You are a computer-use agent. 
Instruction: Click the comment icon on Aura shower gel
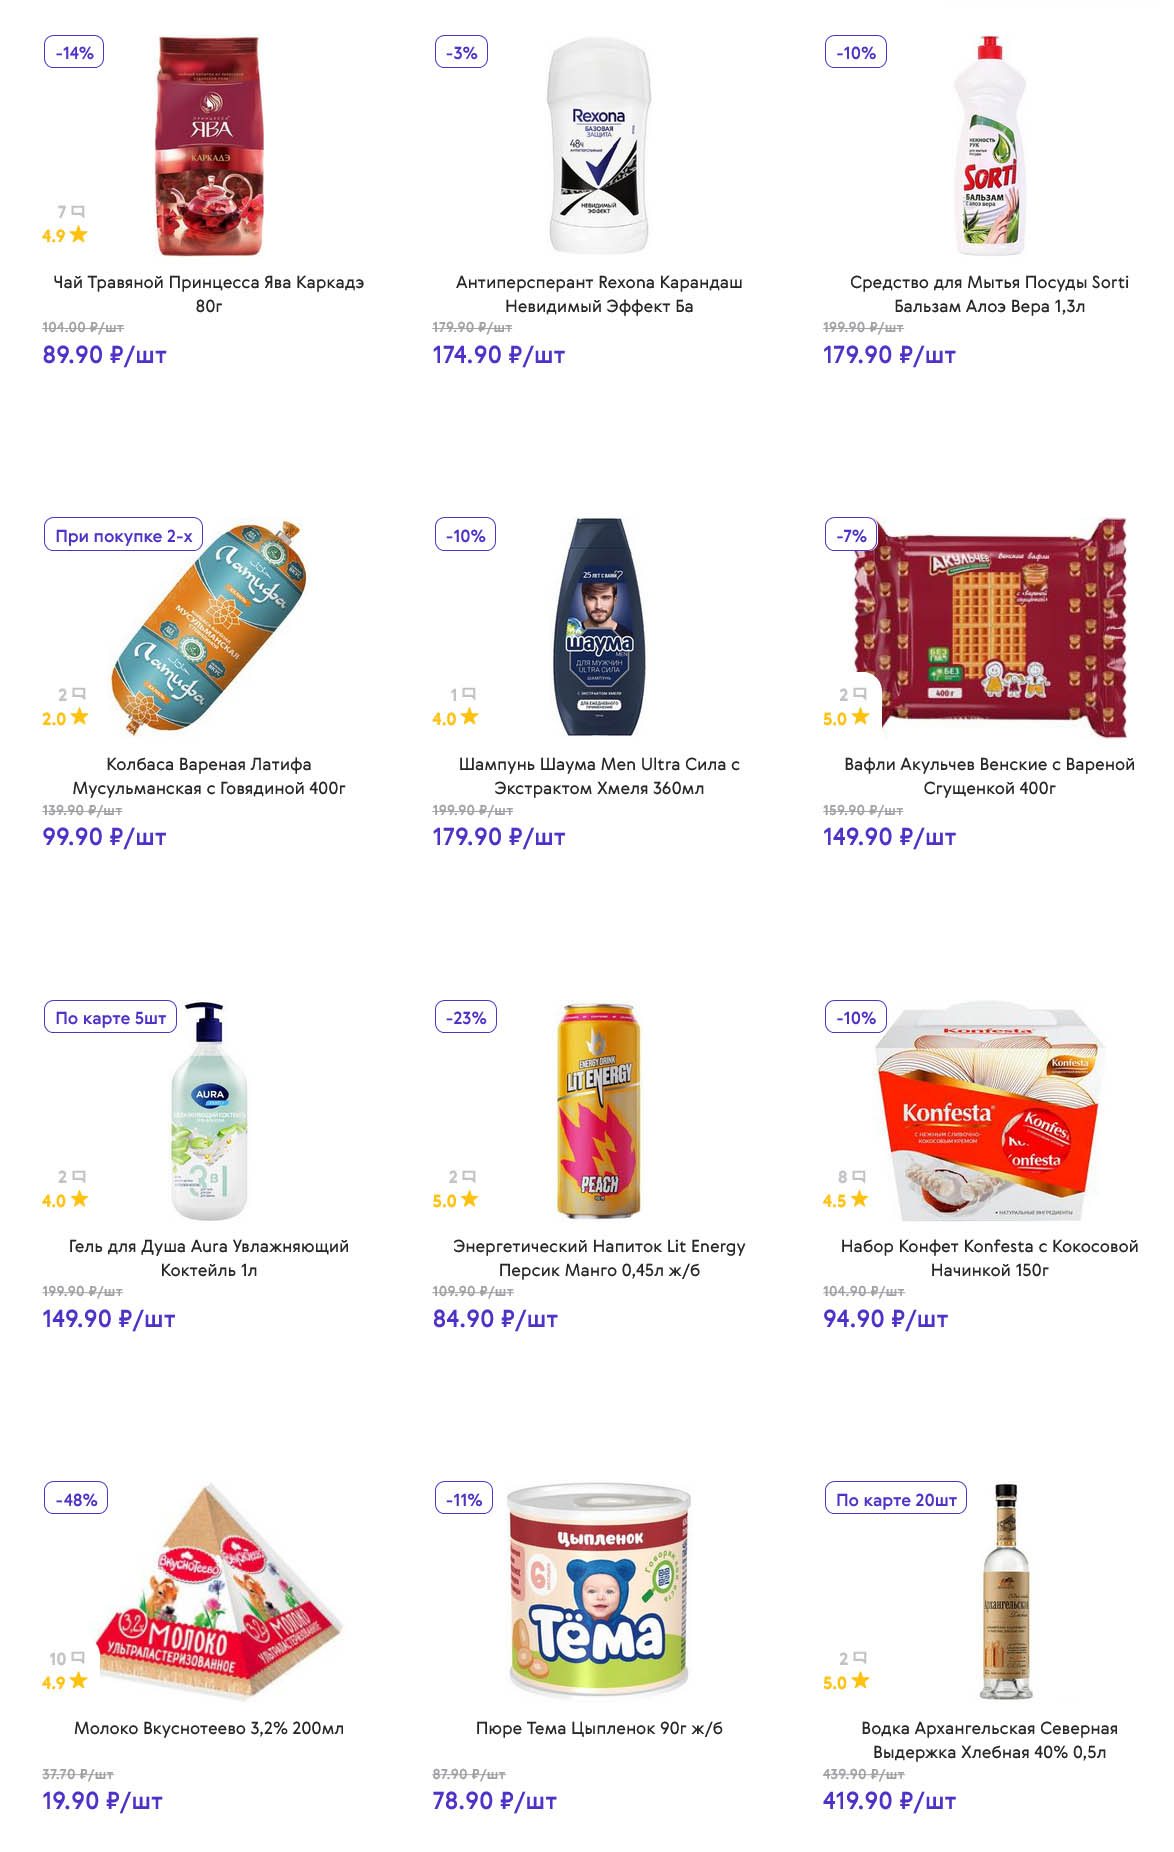click(x=79, y=1176)
